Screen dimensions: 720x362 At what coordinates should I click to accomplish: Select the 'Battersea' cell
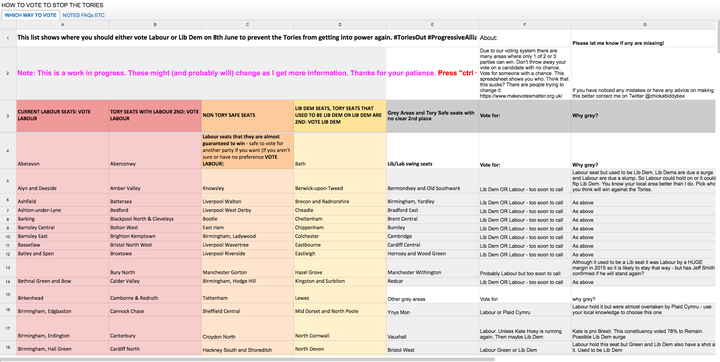pos(155,201)
